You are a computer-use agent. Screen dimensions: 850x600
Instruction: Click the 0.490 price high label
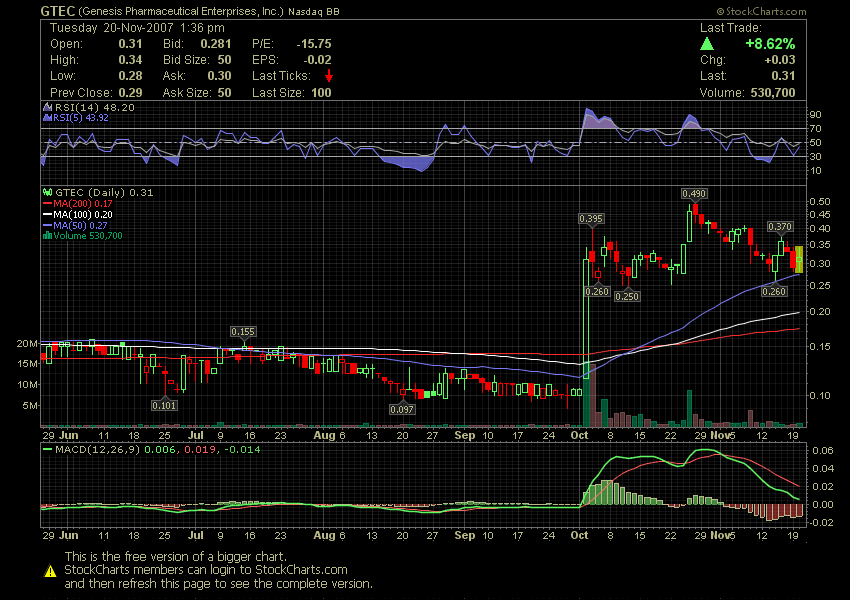[x=695, y=193]
